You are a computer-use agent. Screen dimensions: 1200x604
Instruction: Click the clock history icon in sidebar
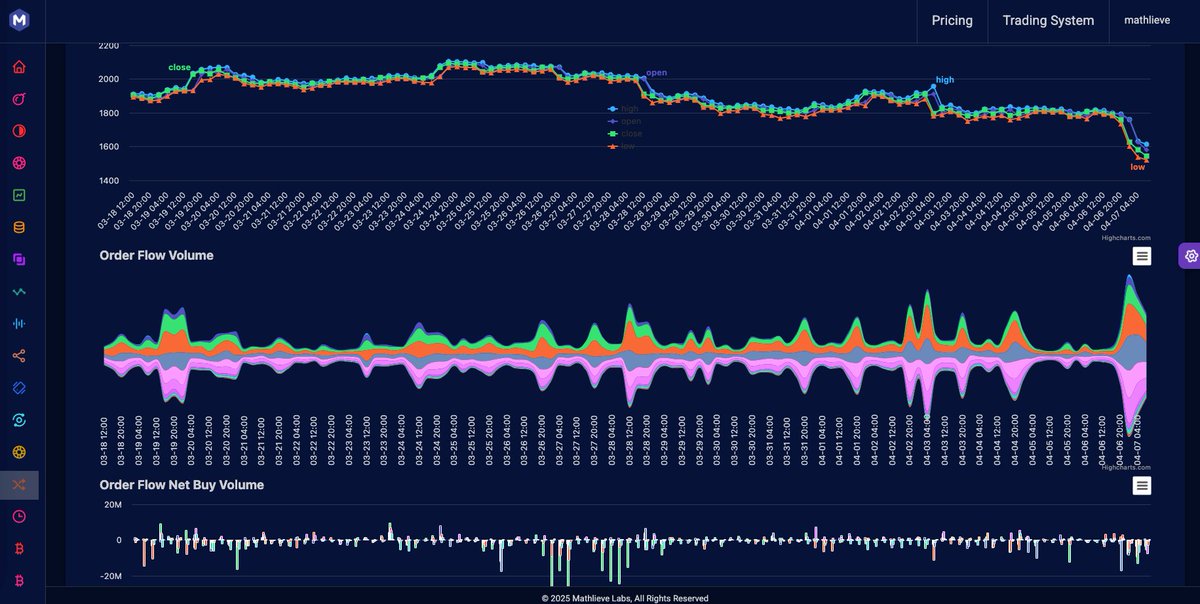click(x=19, y=516)
